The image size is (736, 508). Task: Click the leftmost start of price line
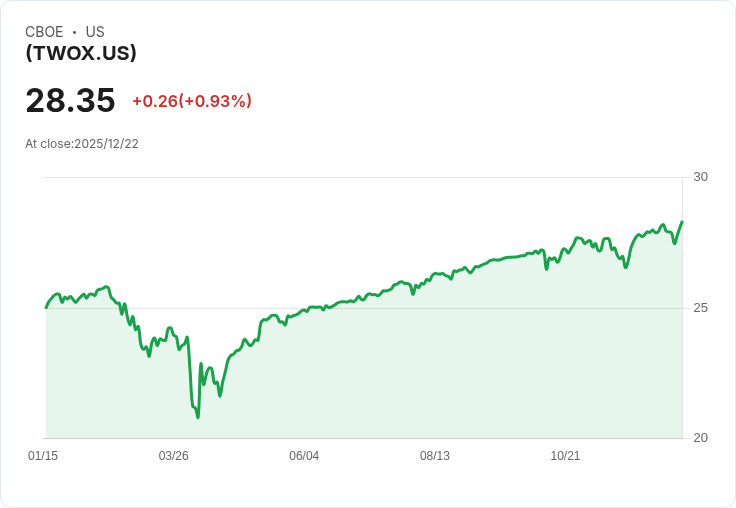click(x=46, y=307)
